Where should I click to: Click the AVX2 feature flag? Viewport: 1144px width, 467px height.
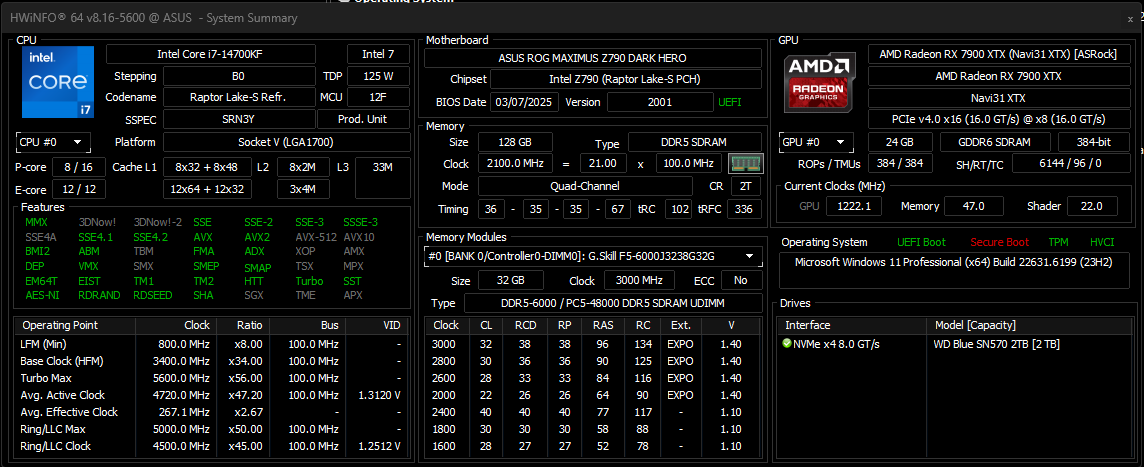pos(257,237)
